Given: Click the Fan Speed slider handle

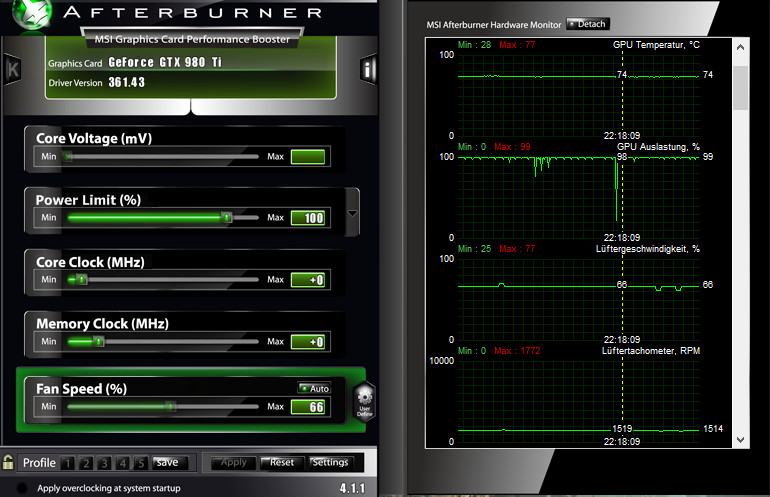Looking at the screenshot, I should coord(170,406).
